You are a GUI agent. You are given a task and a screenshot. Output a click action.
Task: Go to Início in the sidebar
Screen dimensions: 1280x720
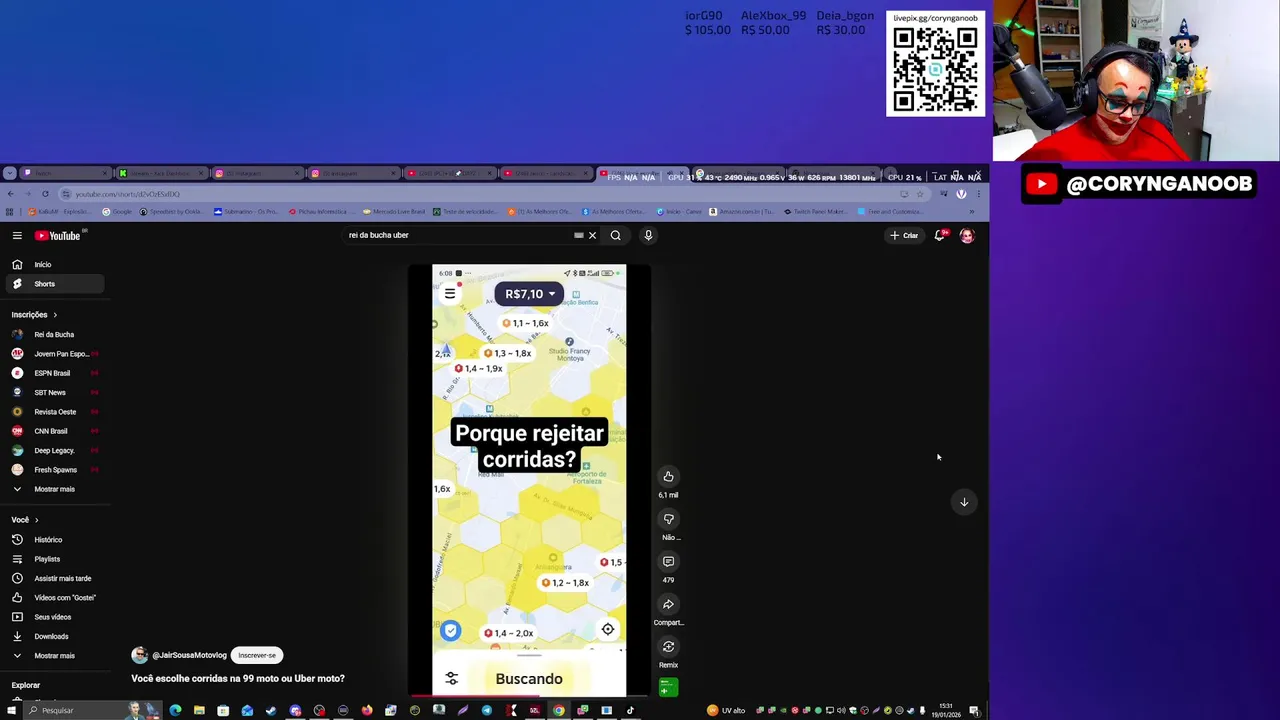coord(55,265)
